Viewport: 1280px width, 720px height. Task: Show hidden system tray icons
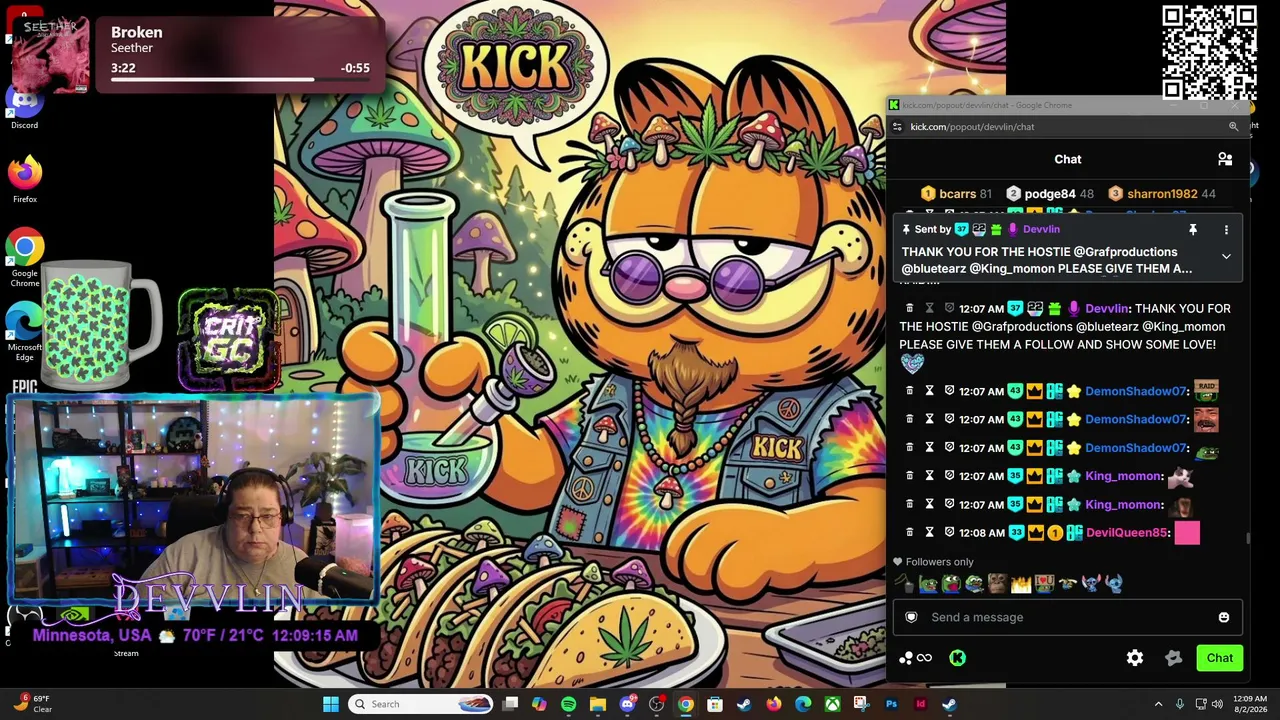(x=1158, y=704)
